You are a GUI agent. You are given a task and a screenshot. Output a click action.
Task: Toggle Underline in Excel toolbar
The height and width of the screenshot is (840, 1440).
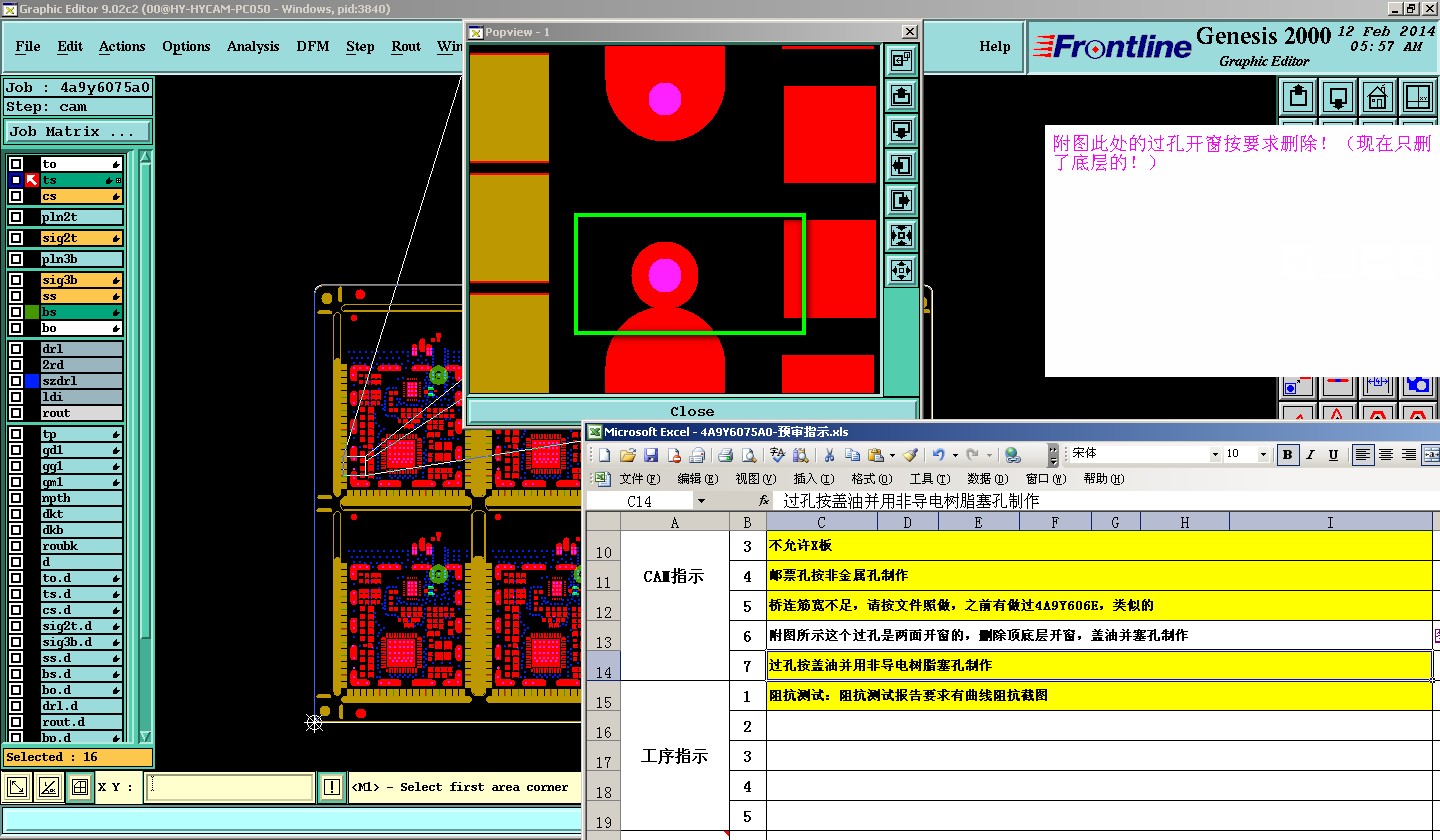point(1333,455)
